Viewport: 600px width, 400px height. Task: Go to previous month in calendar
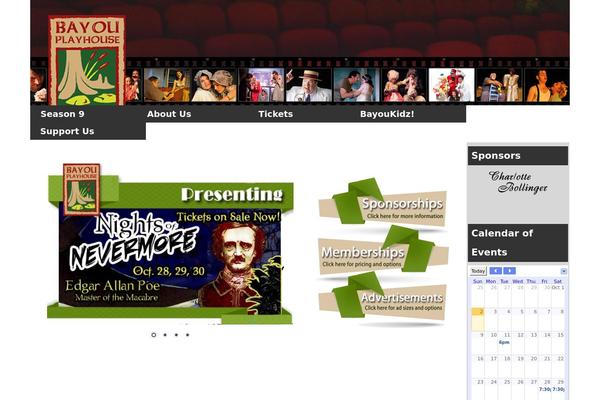tap(496, 271)
